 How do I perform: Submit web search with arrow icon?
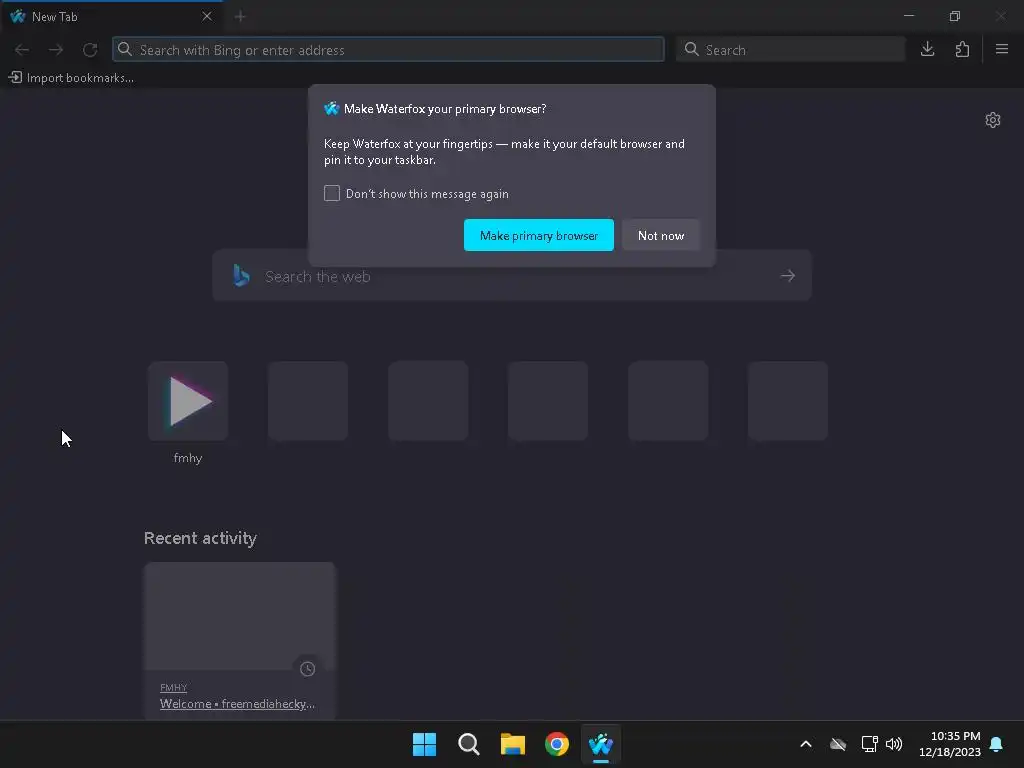[788, 276]
